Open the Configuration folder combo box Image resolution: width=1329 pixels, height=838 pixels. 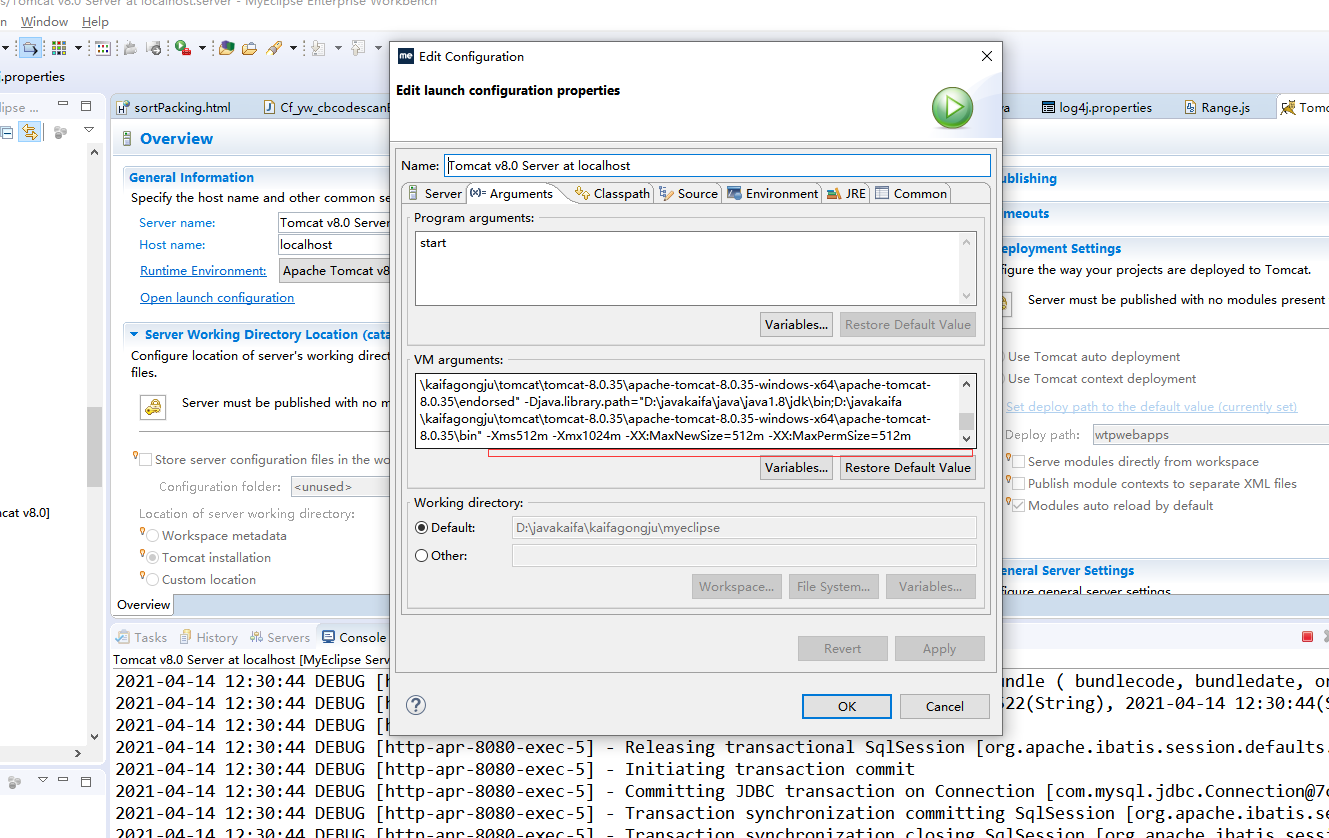[x=340, y=487]
